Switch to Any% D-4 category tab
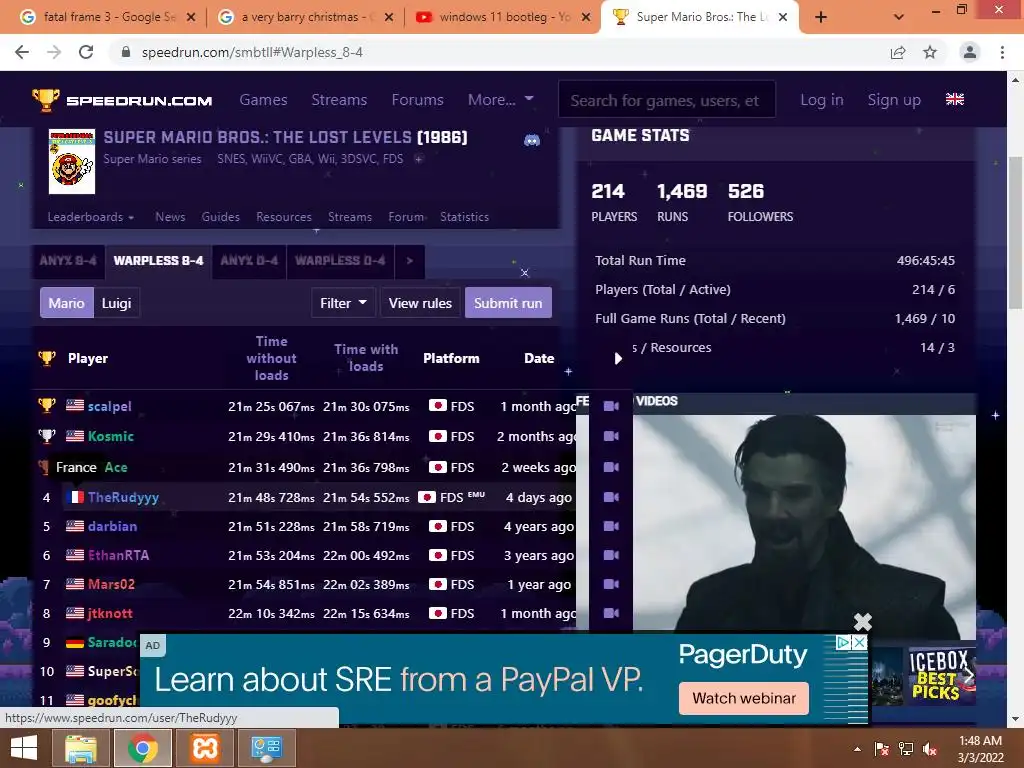Image resolution: width=1024 pixels, height=768 pixels. tap(249, 261)
